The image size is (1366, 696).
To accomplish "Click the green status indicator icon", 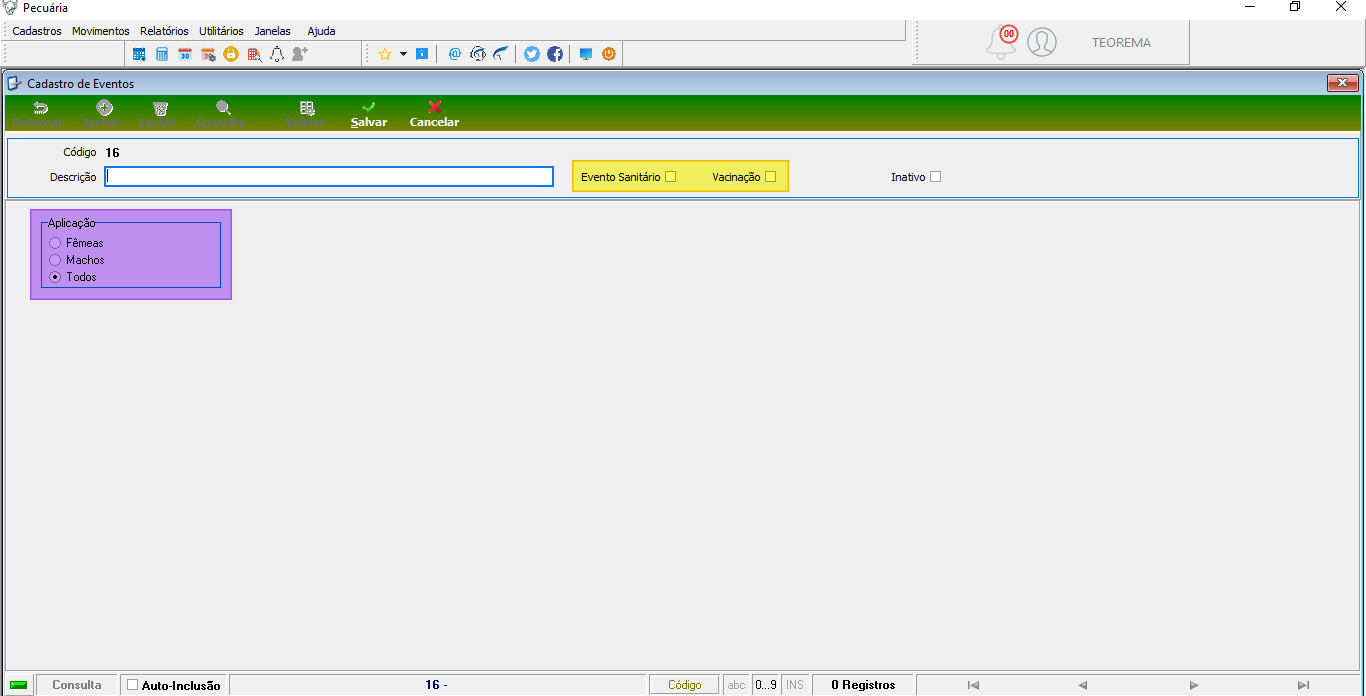I will (18, 685).
